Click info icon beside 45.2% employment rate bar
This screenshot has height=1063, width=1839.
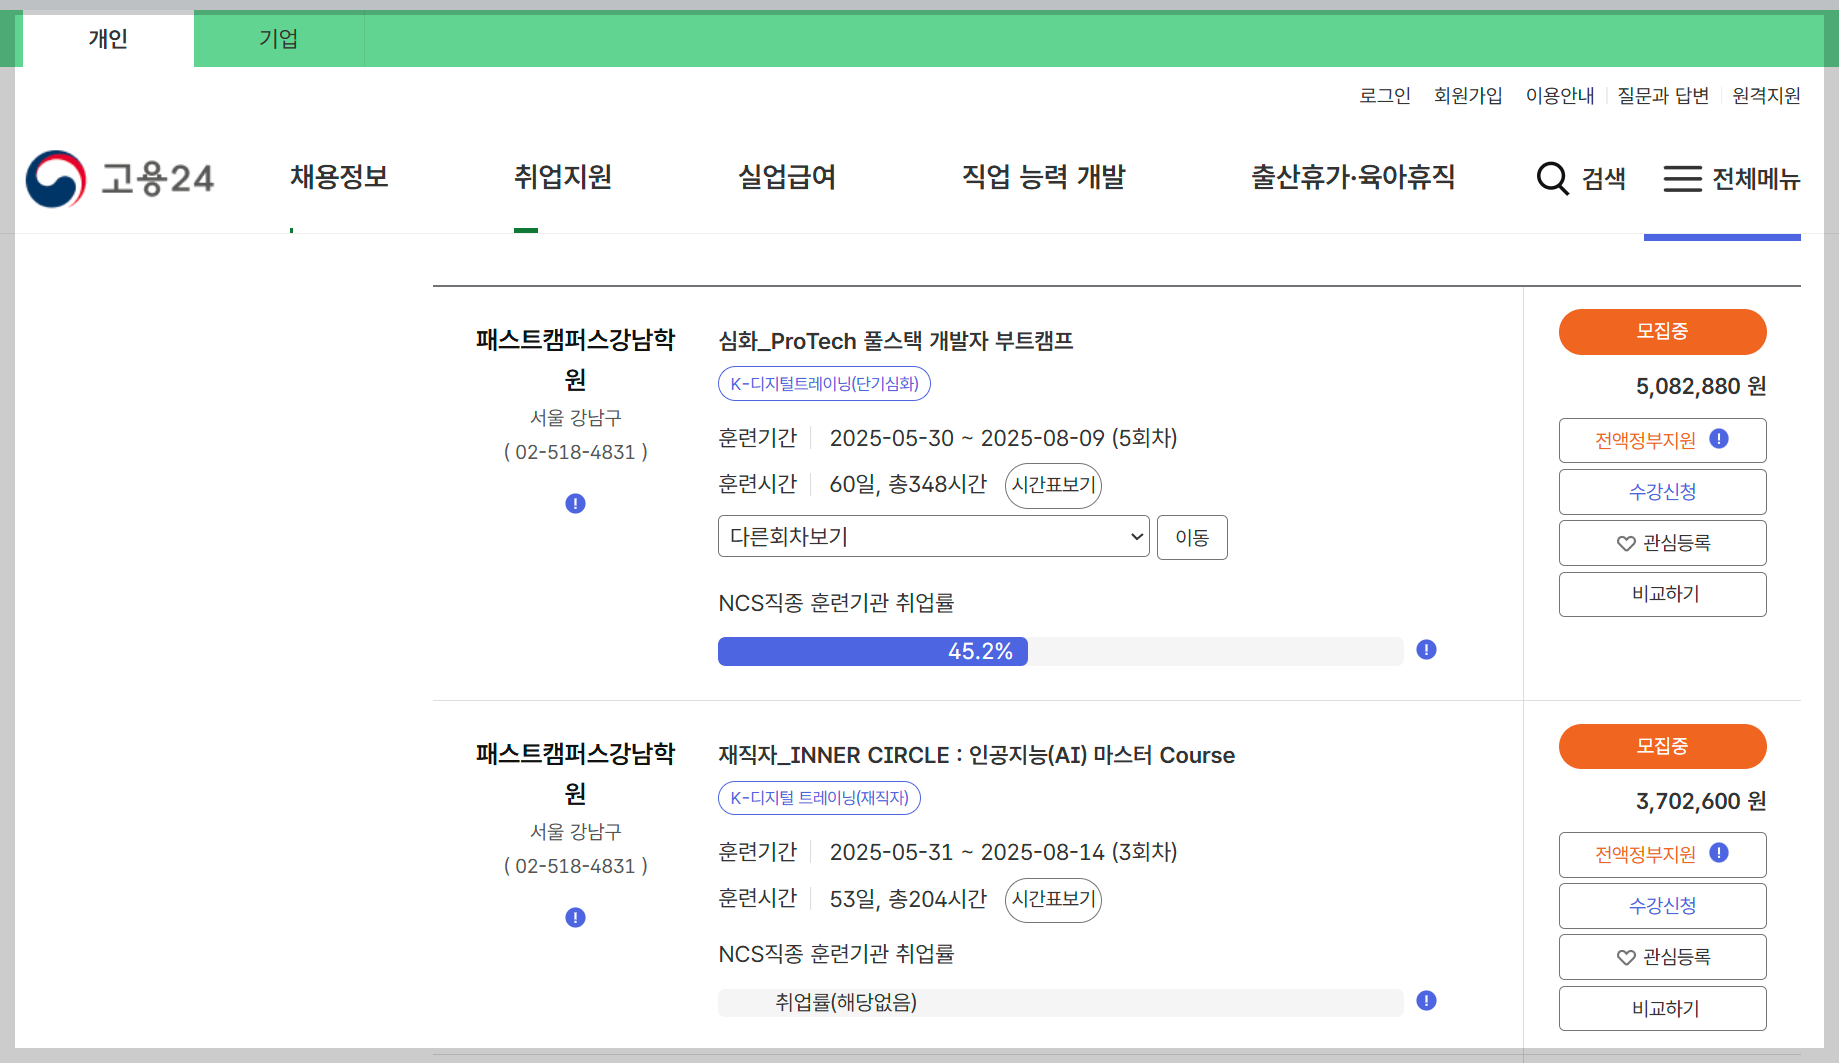click(x=1426, y=650)
